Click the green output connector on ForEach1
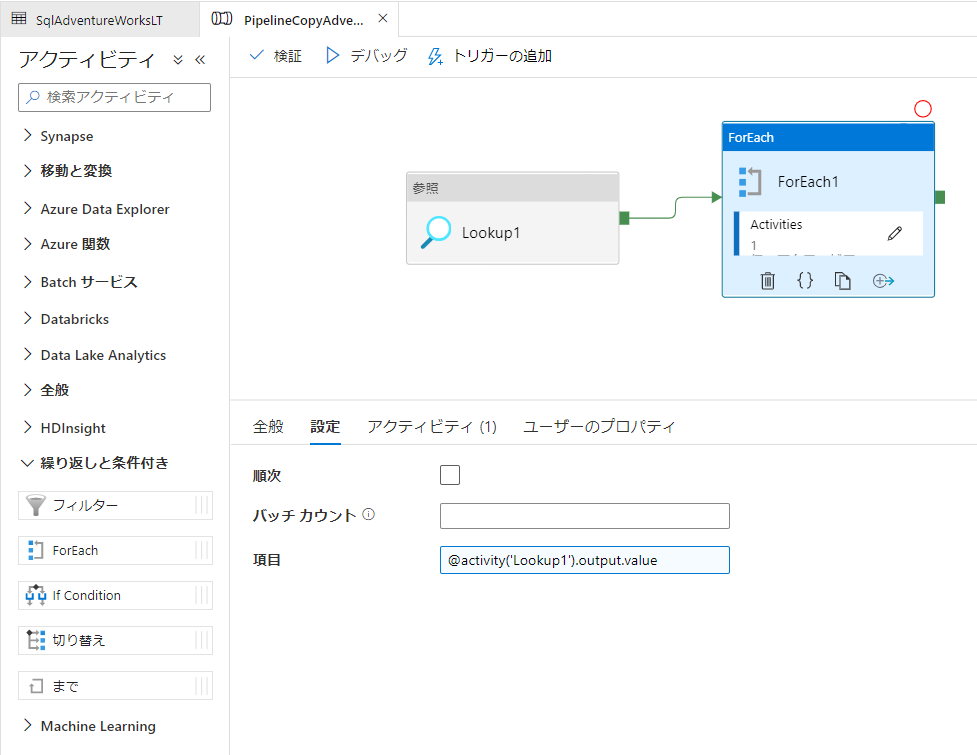Viewport: 977px width, 755px height. pos(940,197)
